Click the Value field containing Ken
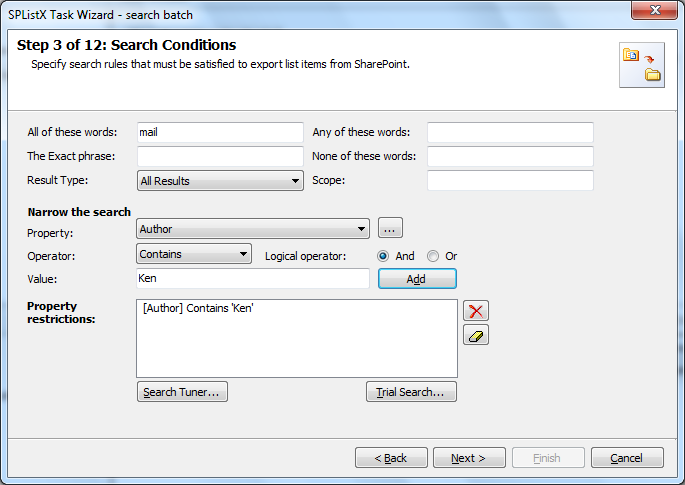Image resolution: width=685 pixels, height=485 pixels. click(x=253, y=278)
